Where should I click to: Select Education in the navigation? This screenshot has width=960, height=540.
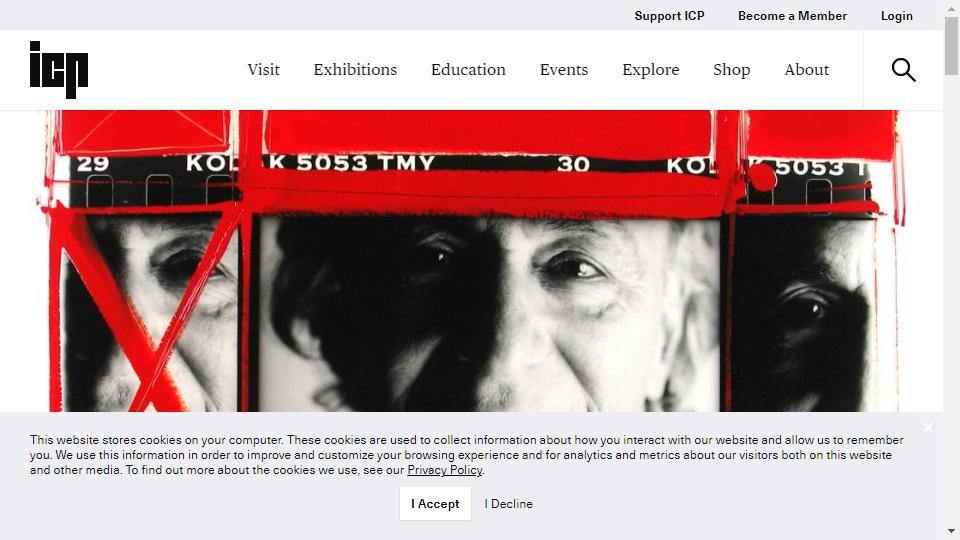(x=468, y=70)
